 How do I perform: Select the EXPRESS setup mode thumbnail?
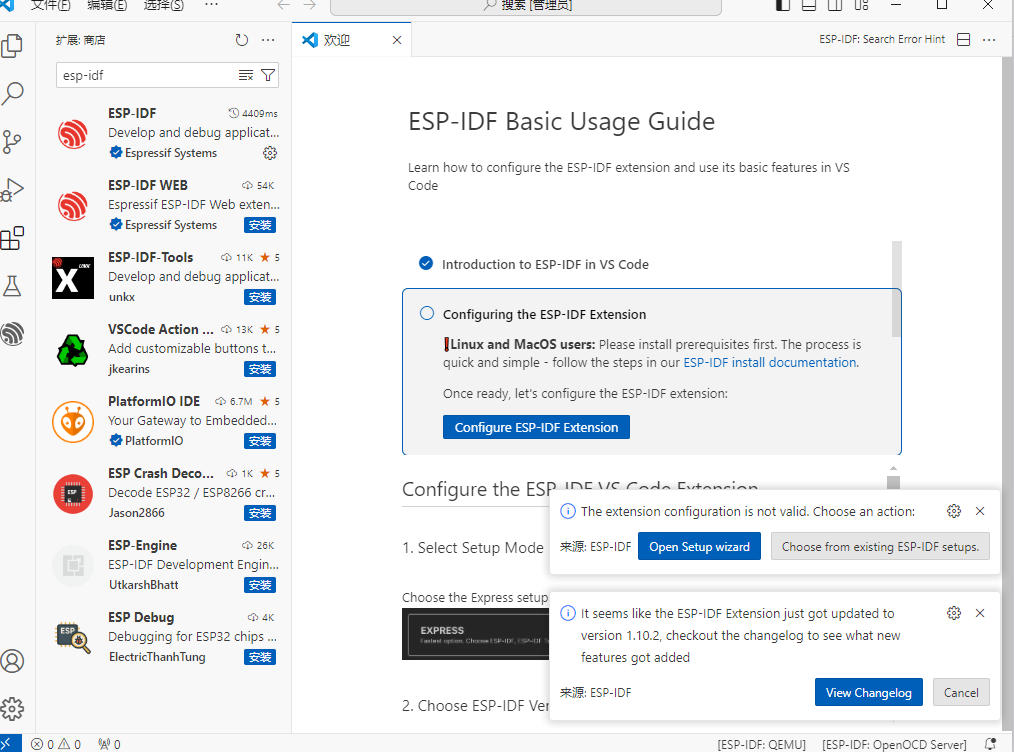[x=475, y=634]
